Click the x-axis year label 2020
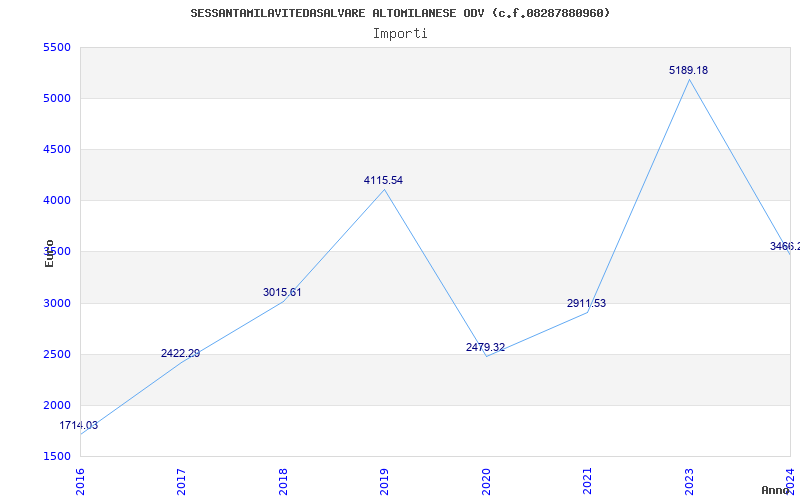The width and height of the screenshot is (800, 500). coord(486,482)
